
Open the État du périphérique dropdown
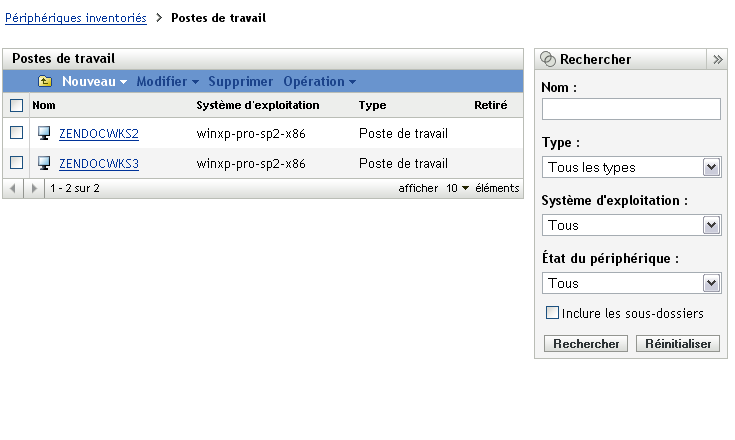(631, 283)
